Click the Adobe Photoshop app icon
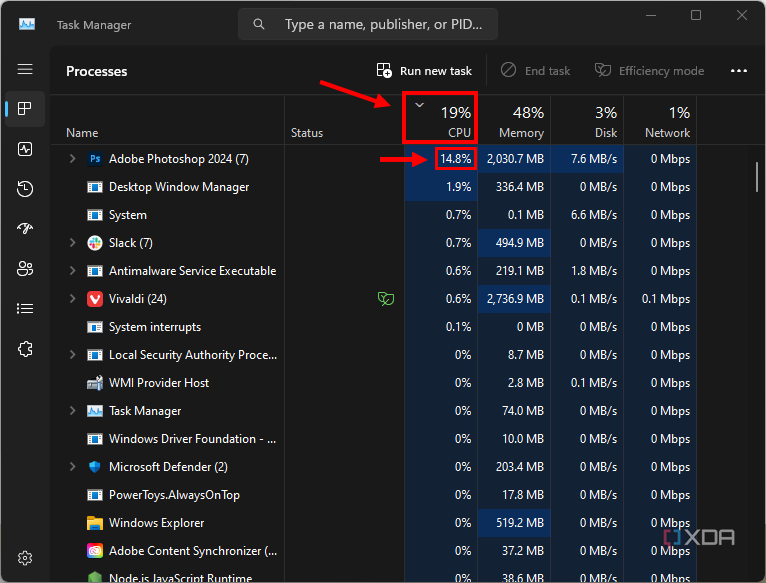The height and width of the screenshot is (583, 766). click(95, 159)
